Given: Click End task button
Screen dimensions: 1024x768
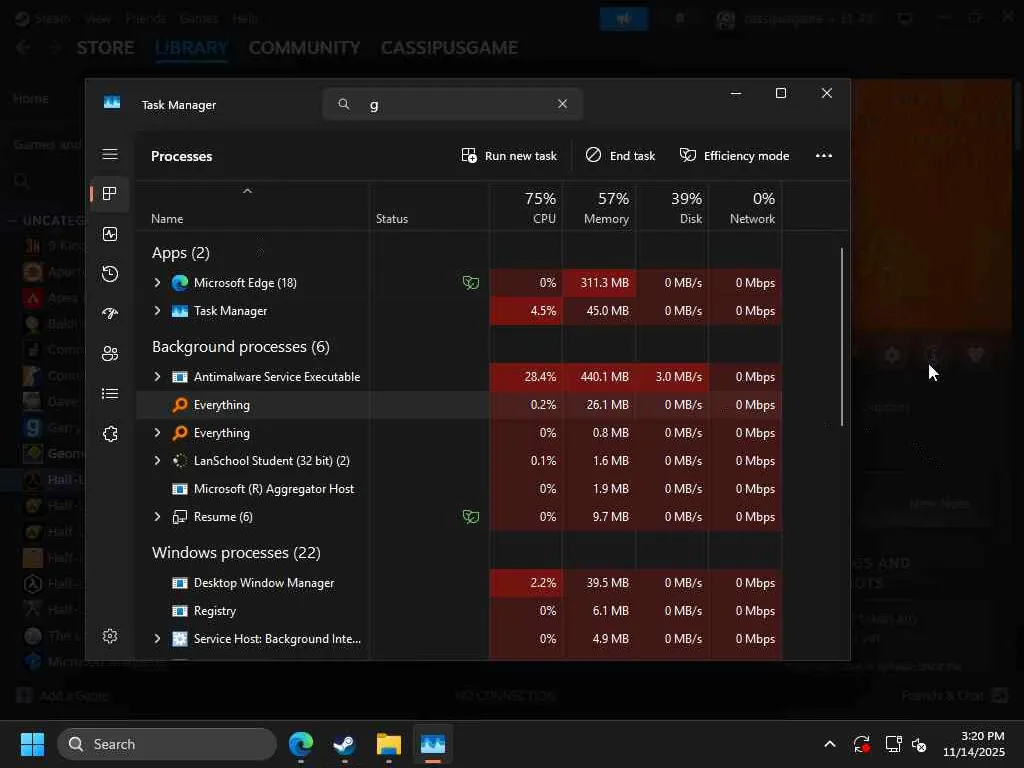Looking at the screenshot, I should pos(620,155).
